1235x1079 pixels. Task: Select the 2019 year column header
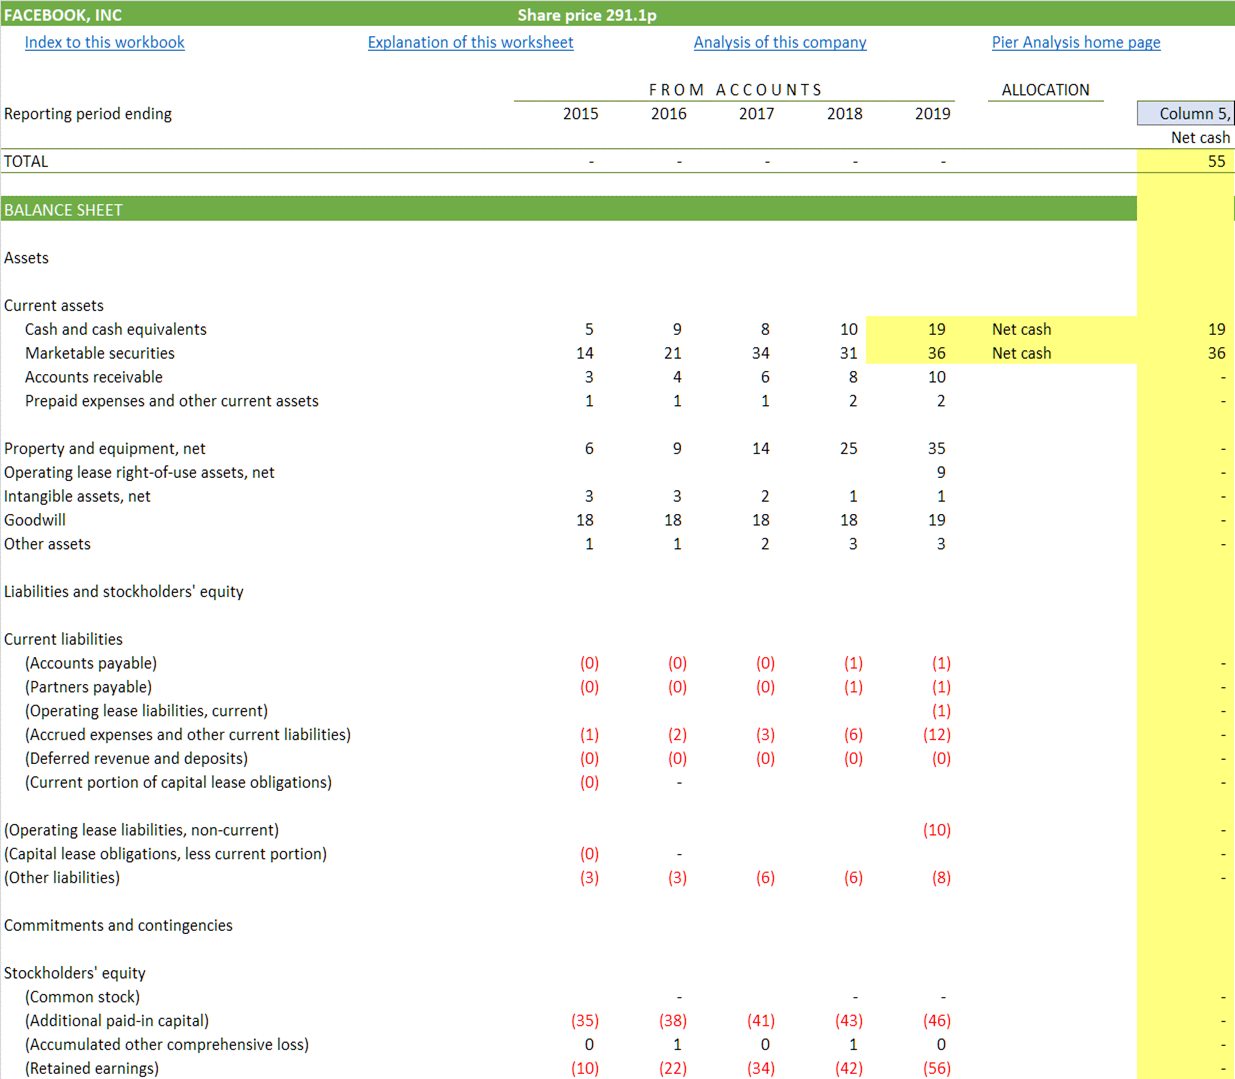[932, 114]
